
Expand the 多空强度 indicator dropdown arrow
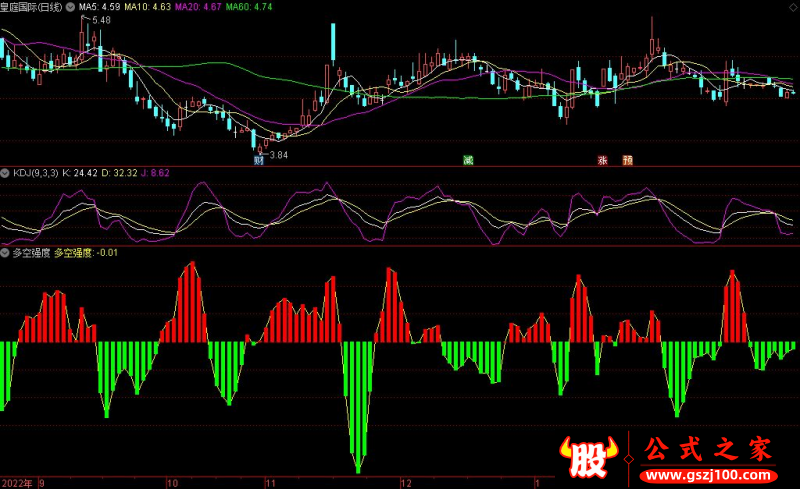point(5,253)
